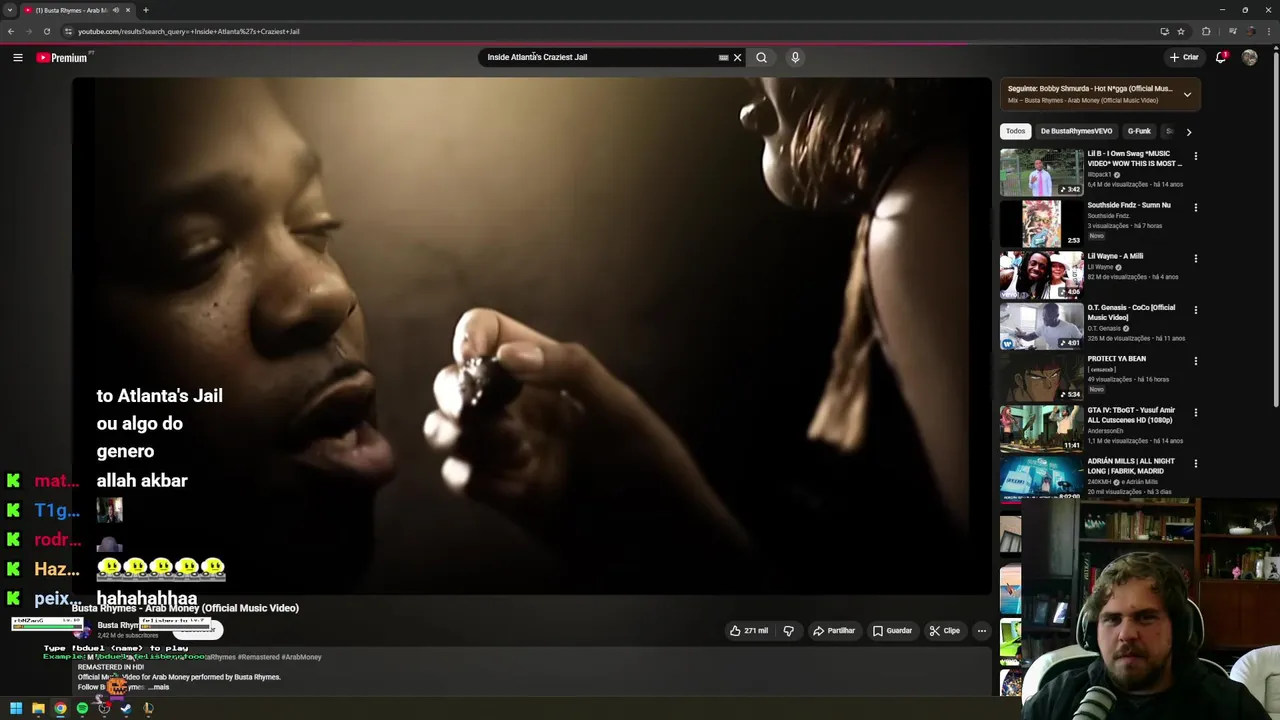
Task: Click the Partilhar share button
Action: 834,631
